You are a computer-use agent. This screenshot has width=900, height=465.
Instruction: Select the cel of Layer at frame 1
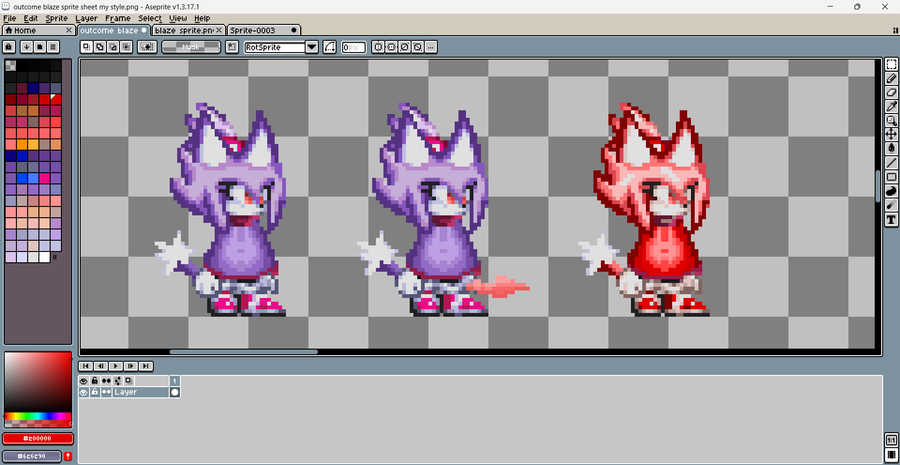click(x=174, y=392)
